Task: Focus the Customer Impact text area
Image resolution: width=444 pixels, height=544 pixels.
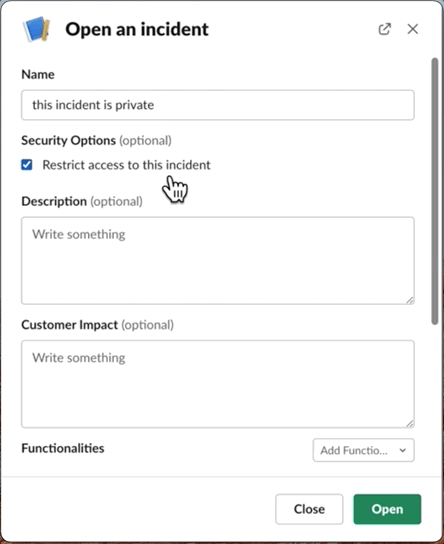Action: (218, 384)
